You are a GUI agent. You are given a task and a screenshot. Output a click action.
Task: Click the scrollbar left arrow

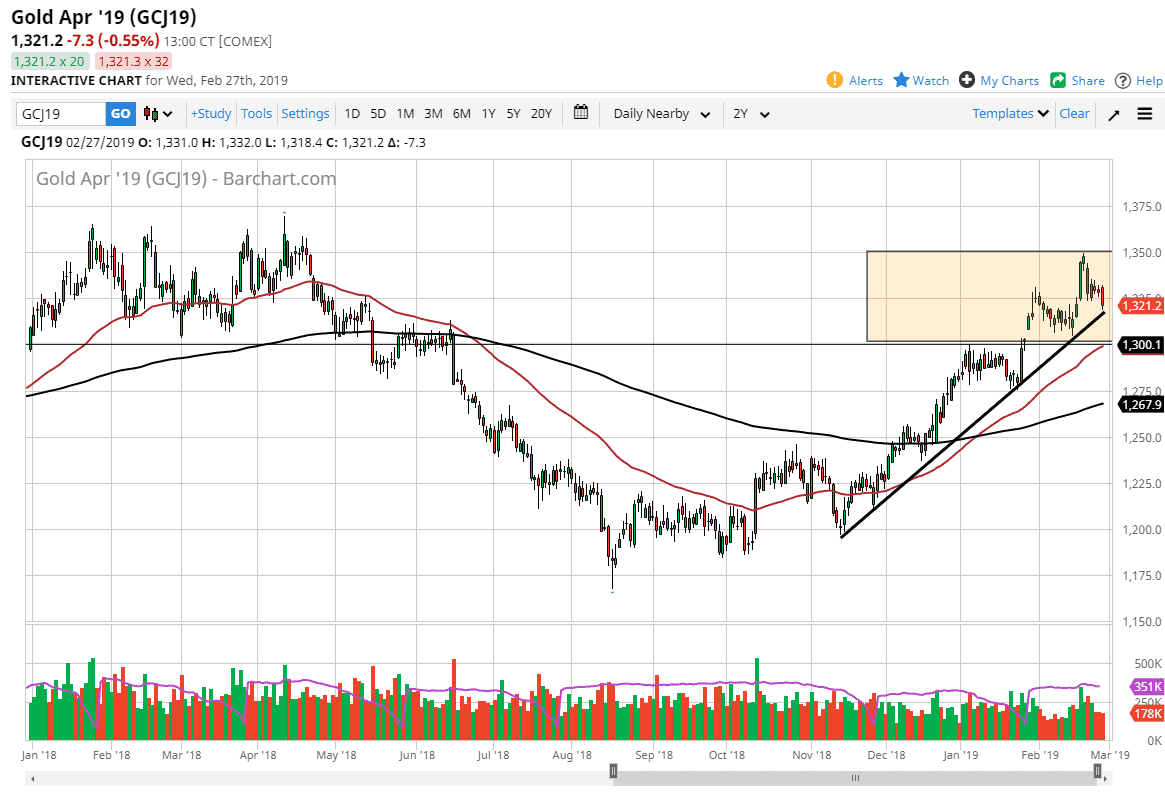click(x=32, y=779)
